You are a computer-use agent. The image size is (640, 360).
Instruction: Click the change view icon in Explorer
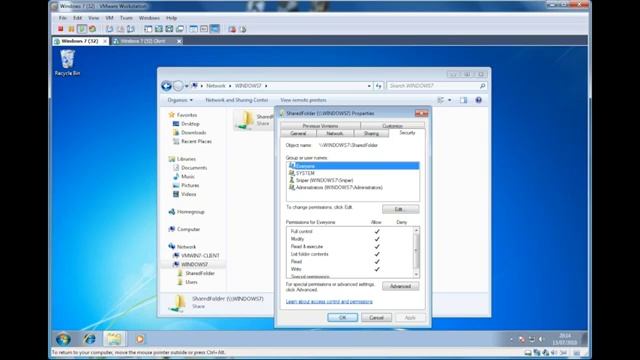441,100
